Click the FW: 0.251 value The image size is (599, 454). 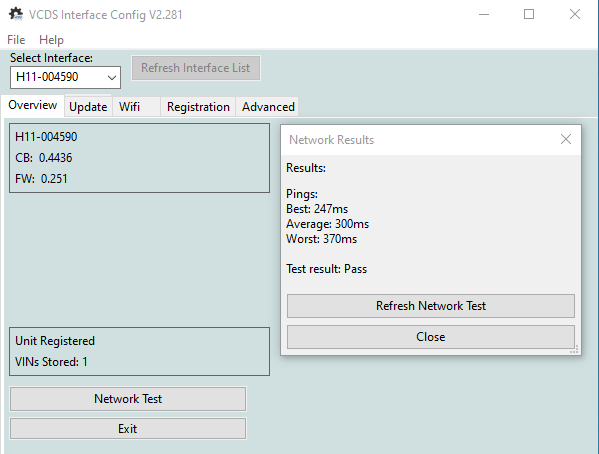(x=41, y=178)
